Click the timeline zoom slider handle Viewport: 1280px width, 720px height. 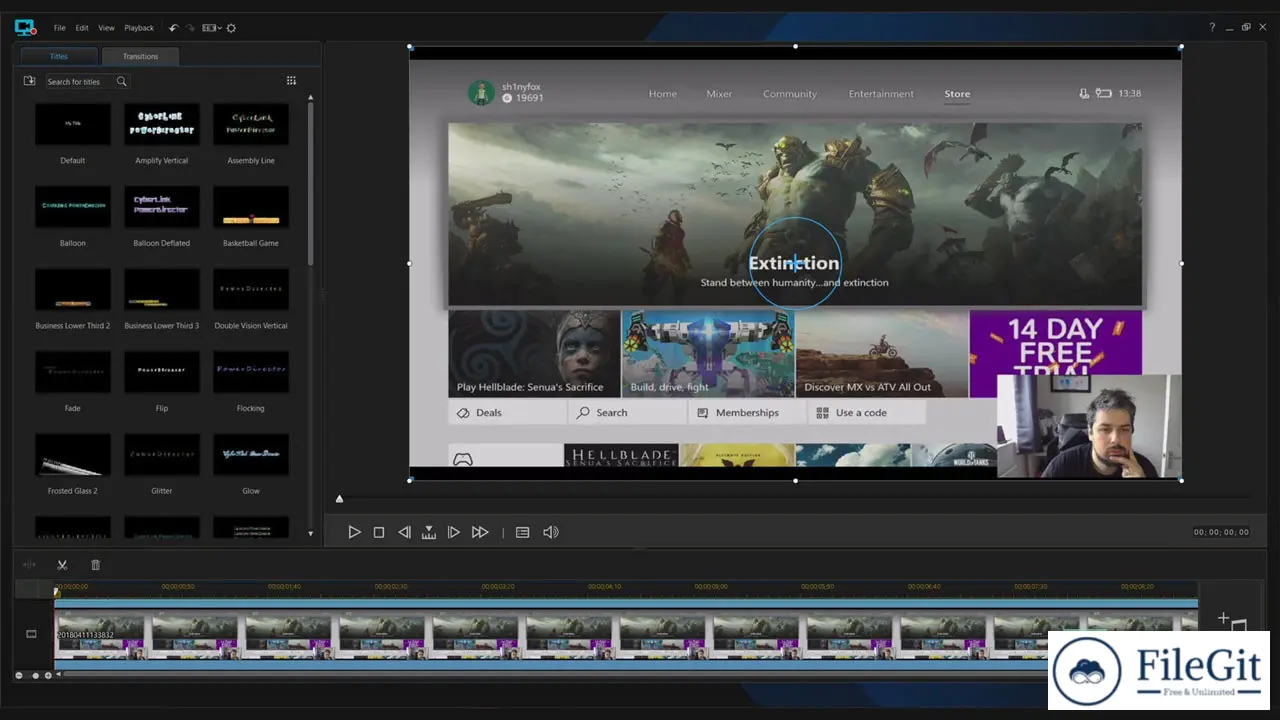(36, 676)
